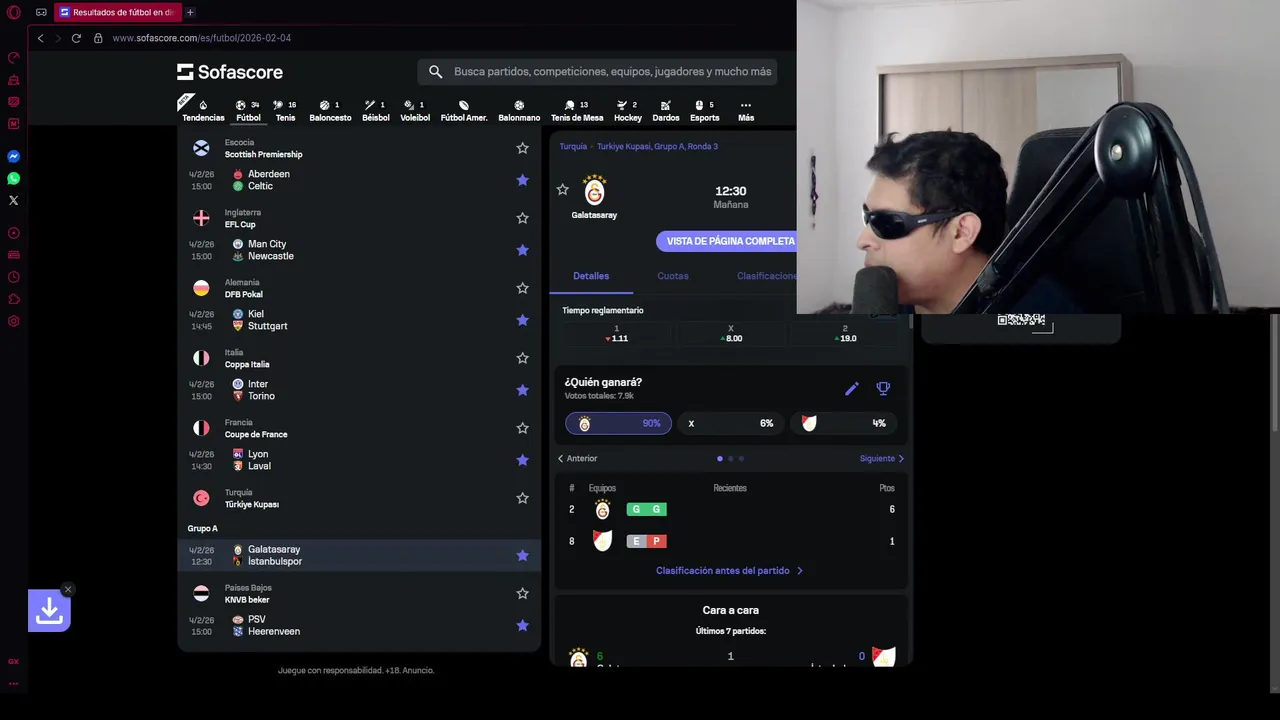Click the Scotland flag league icon
This screenshot has height=720, width=1280.
point(201,148)
